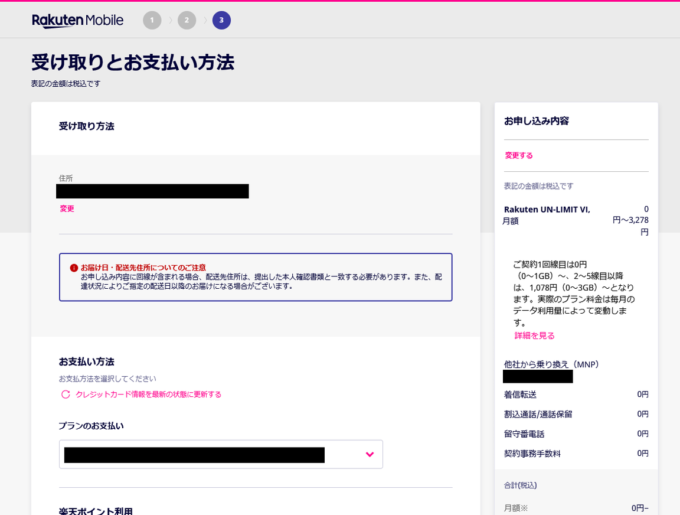Click お支払方法を選択してください helper text
This screenshot has height=515, width=680.
[x=108, y=378]
